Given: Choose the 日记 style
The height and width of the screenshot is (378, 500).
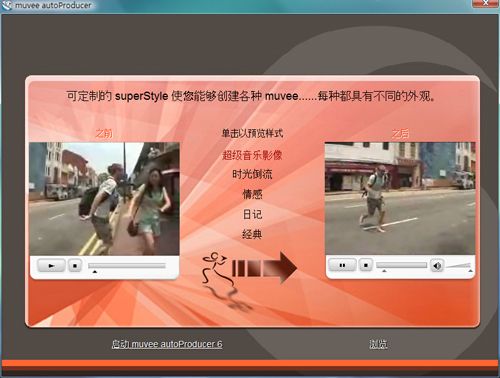Looking at the screenshot, I should 252,214.
